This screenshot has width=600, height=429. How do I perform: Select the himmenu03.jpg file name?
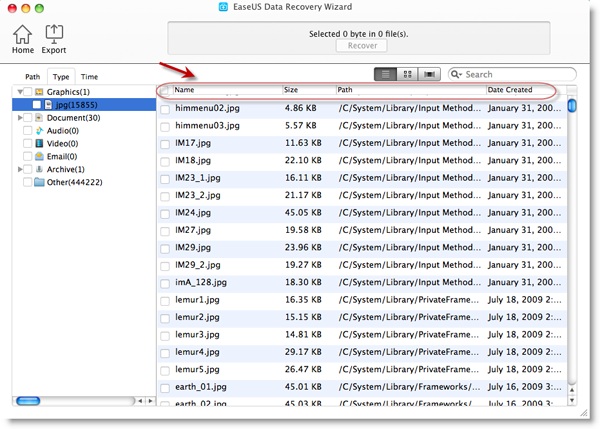click(x=207, y=126)
